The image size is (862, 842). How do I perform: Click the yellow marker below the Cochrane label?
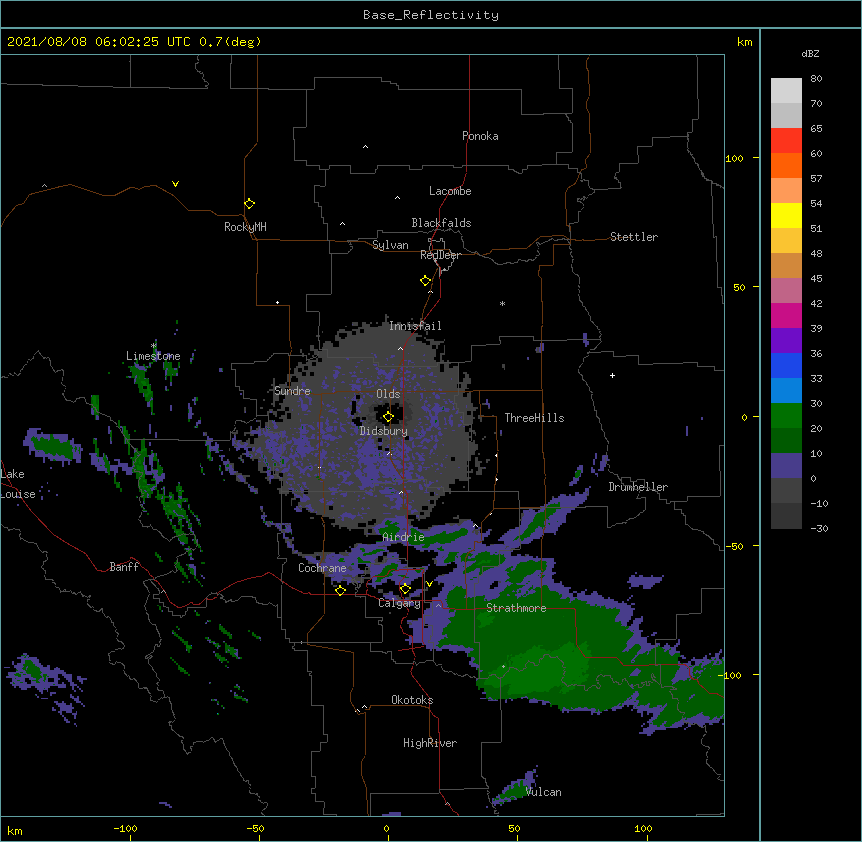click(340, 590)
